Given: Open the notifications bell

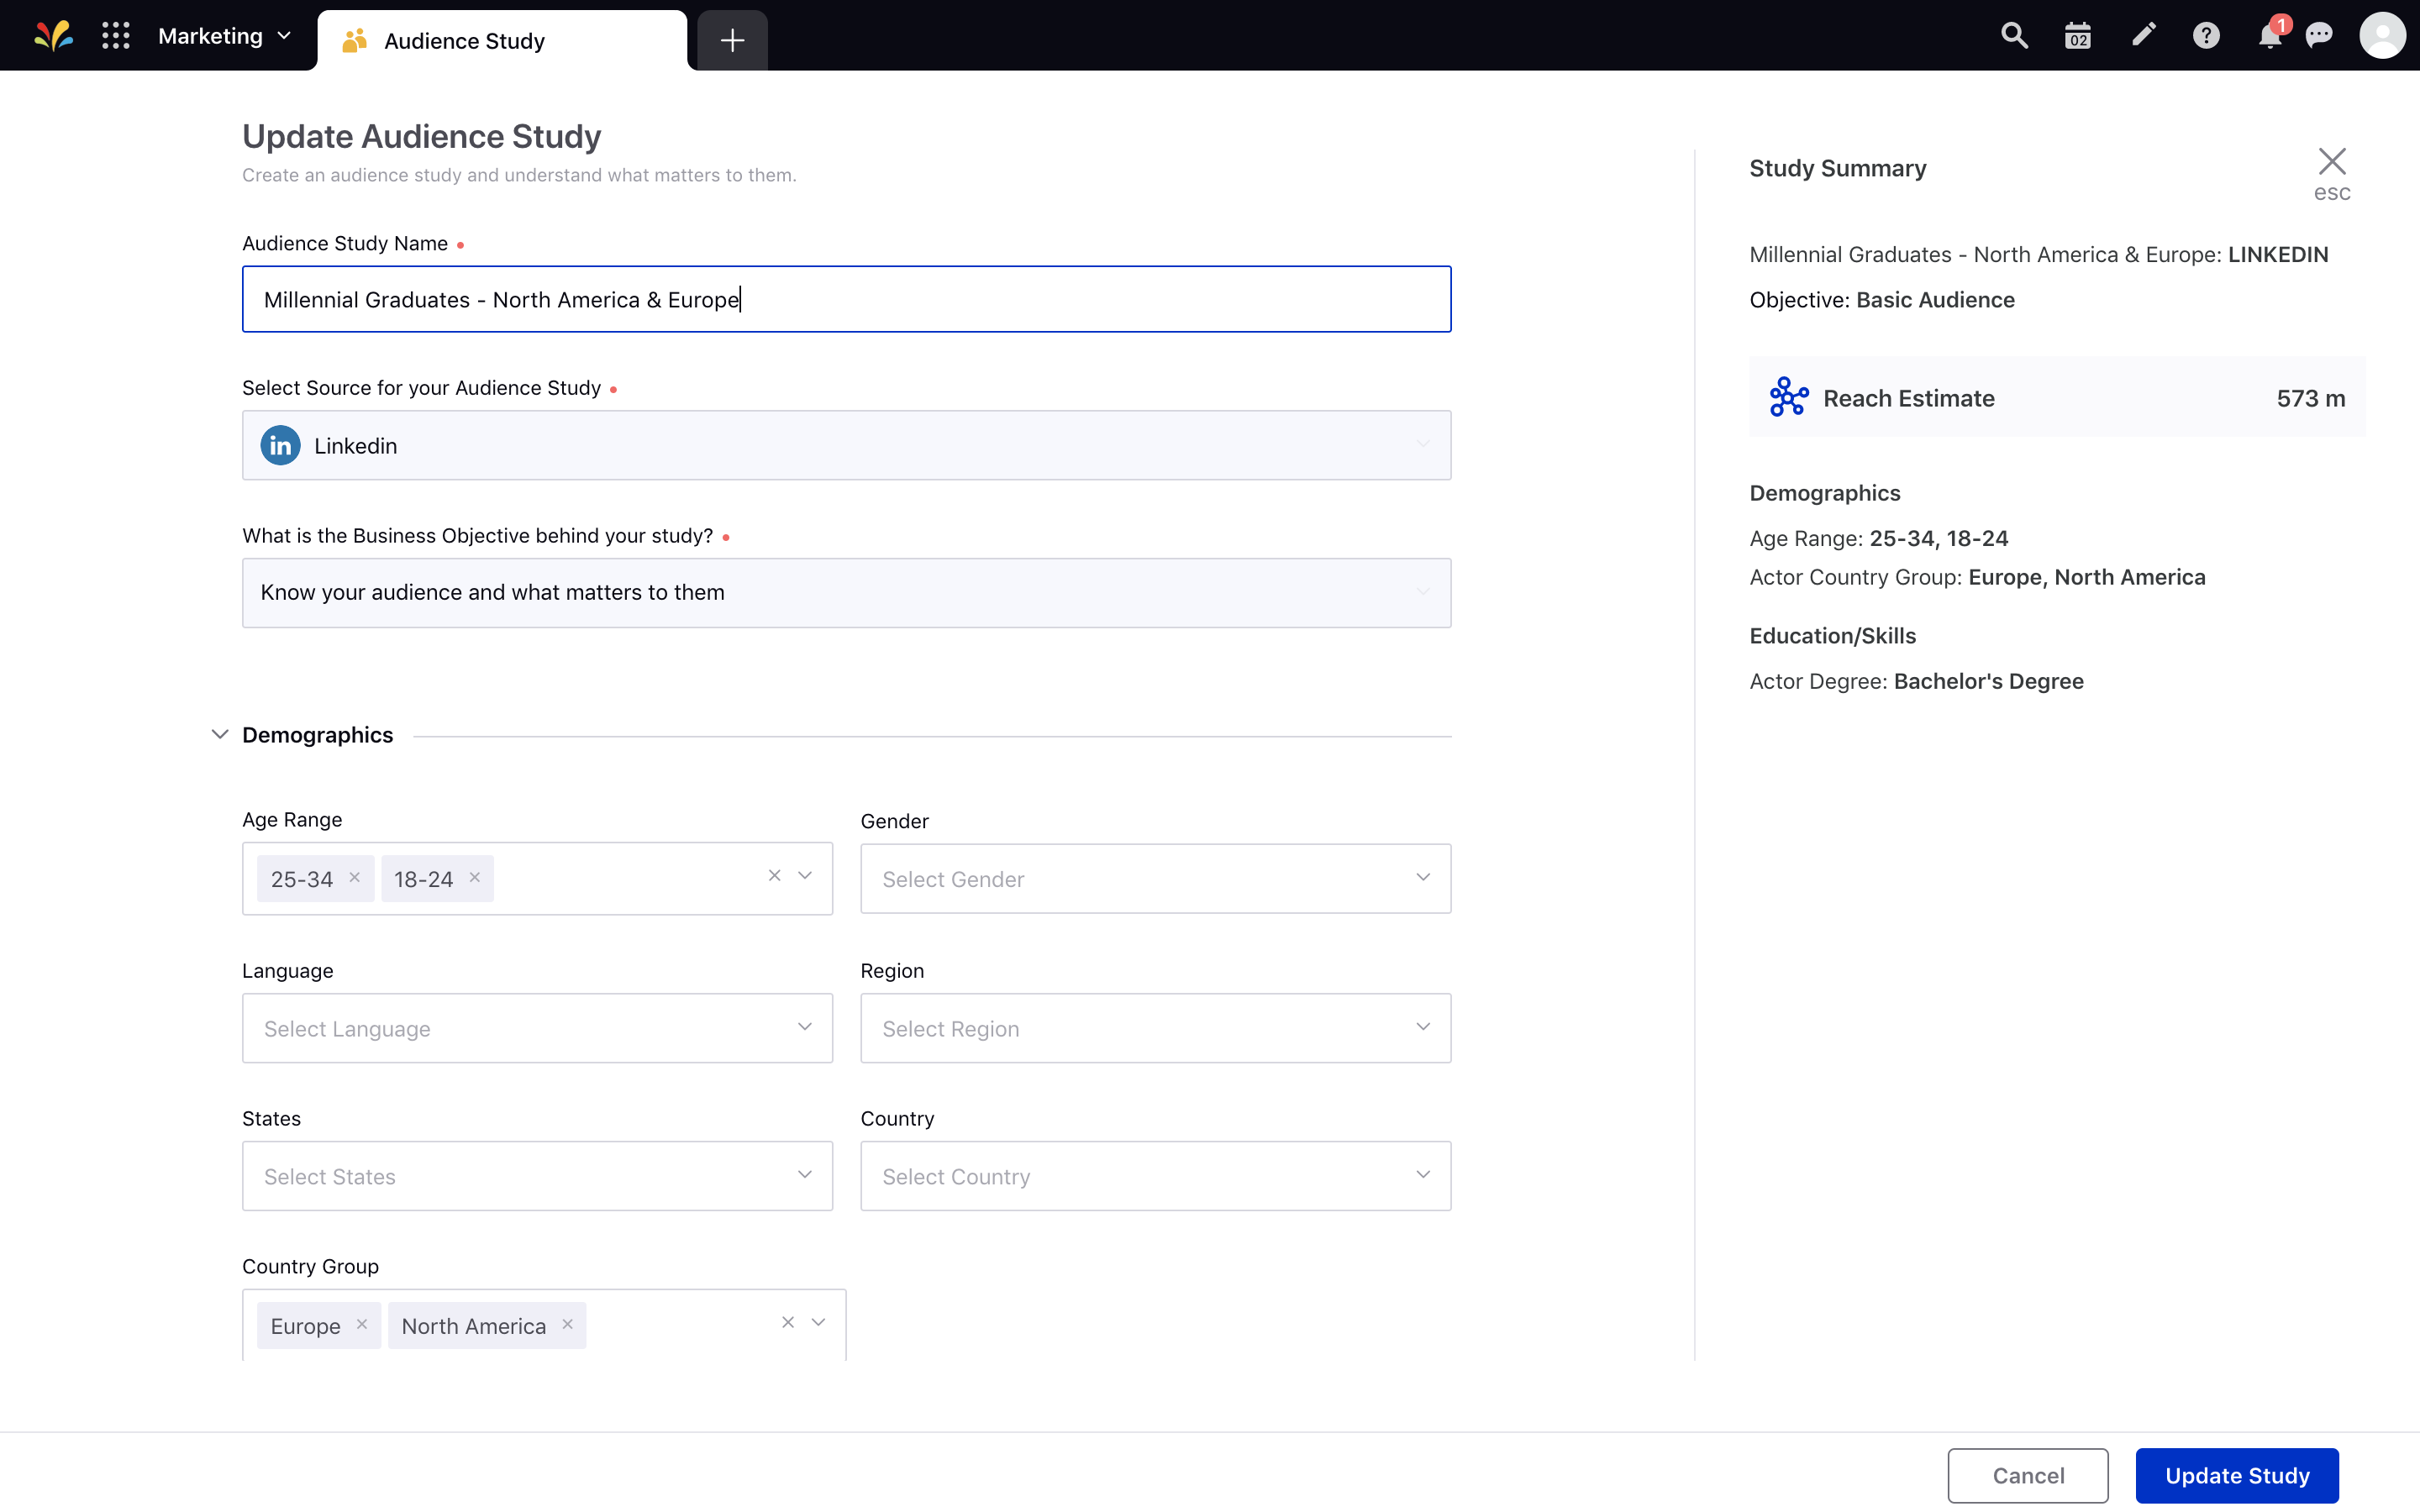Looking at the screenshot, I should (2270, 36).
